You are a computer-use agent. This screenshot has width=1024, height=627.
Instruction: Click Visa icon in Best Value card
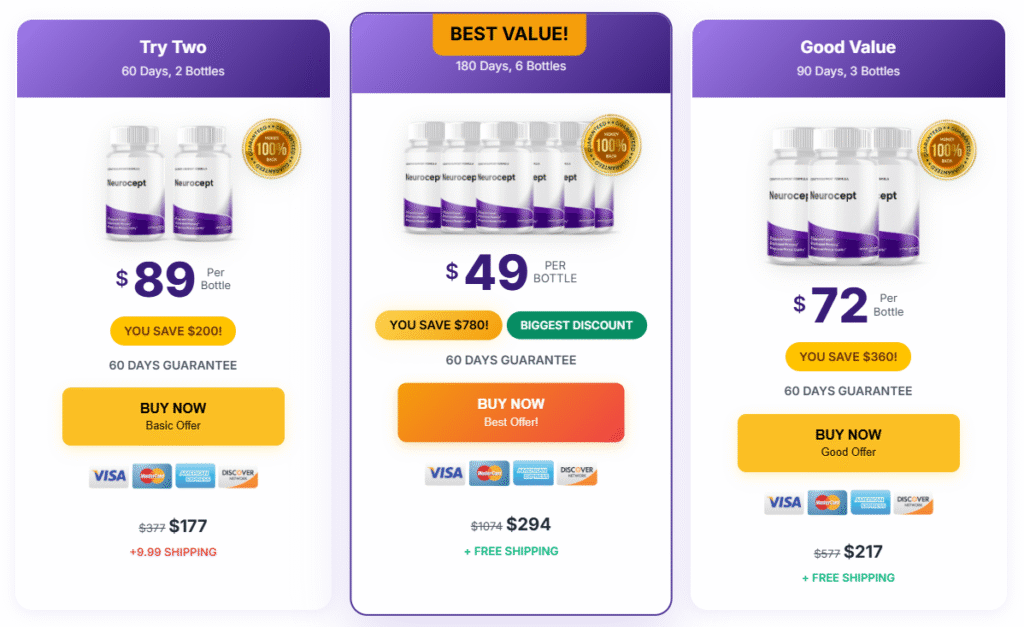click(445, 472)
